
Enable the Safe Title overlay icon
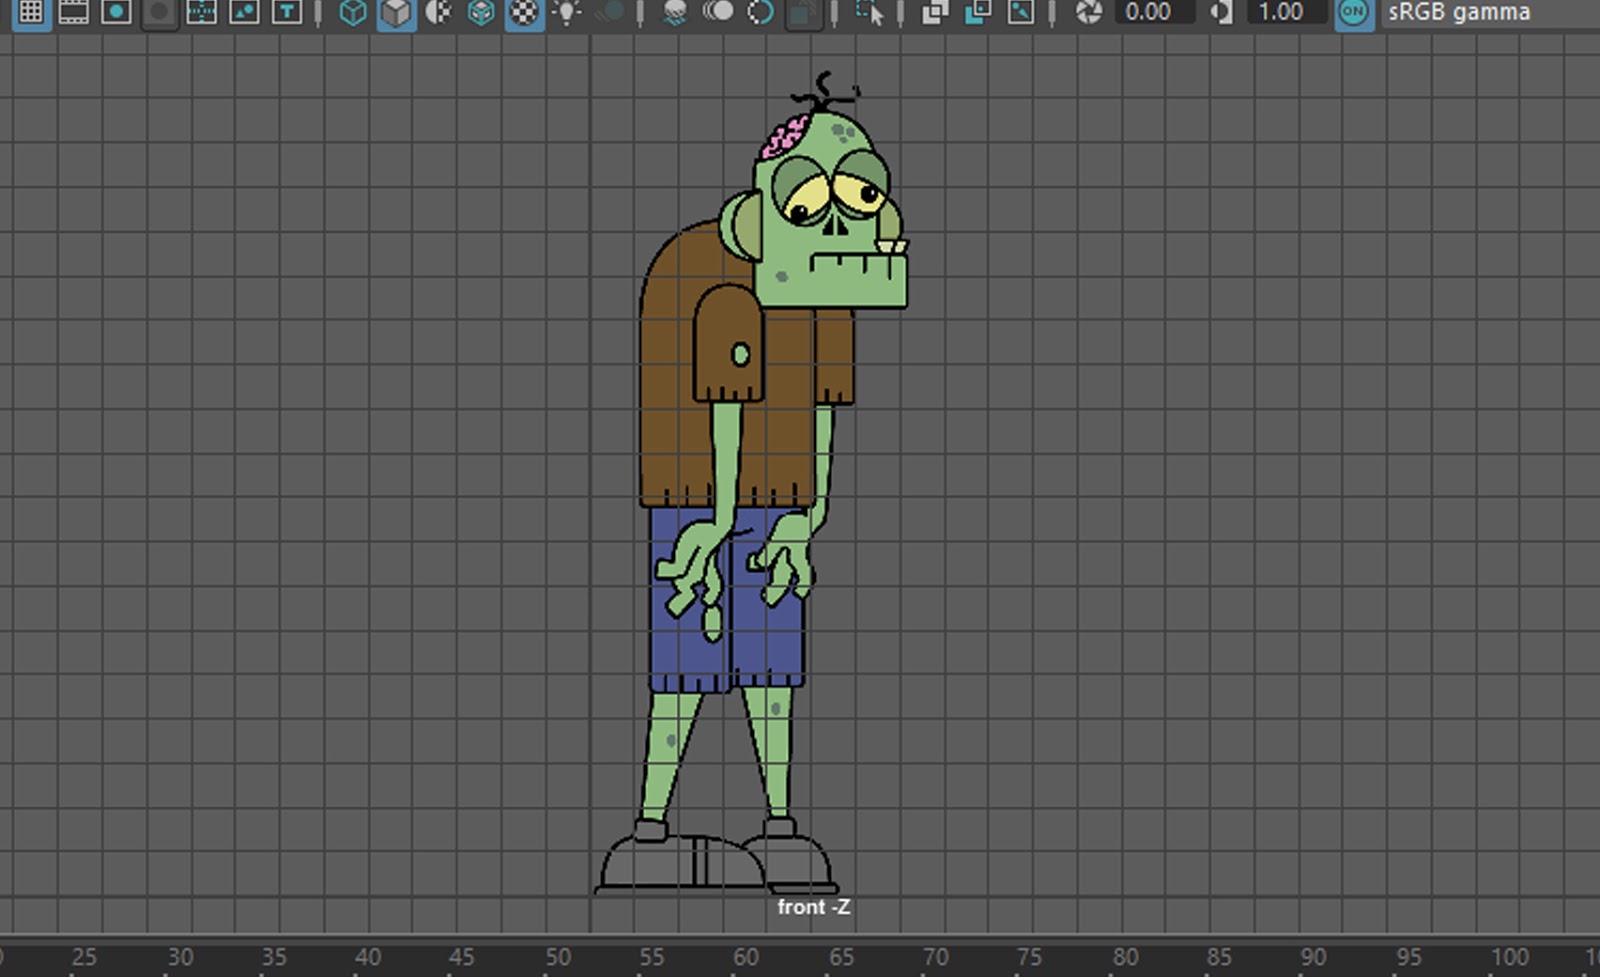pos(287,12)
